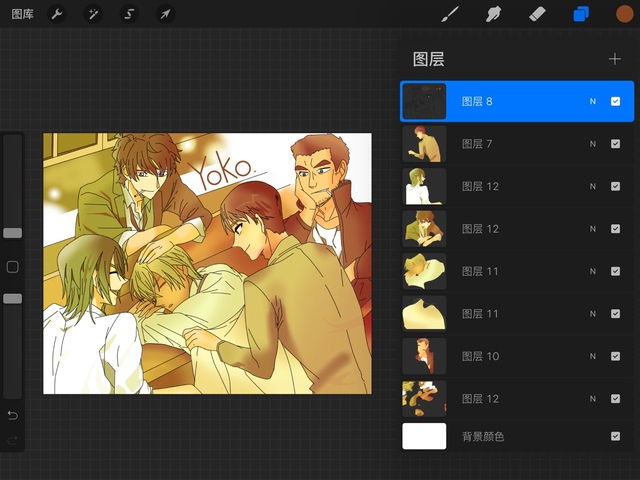
Task: Activate the Selection tool
Action: [x=129, y=14]
